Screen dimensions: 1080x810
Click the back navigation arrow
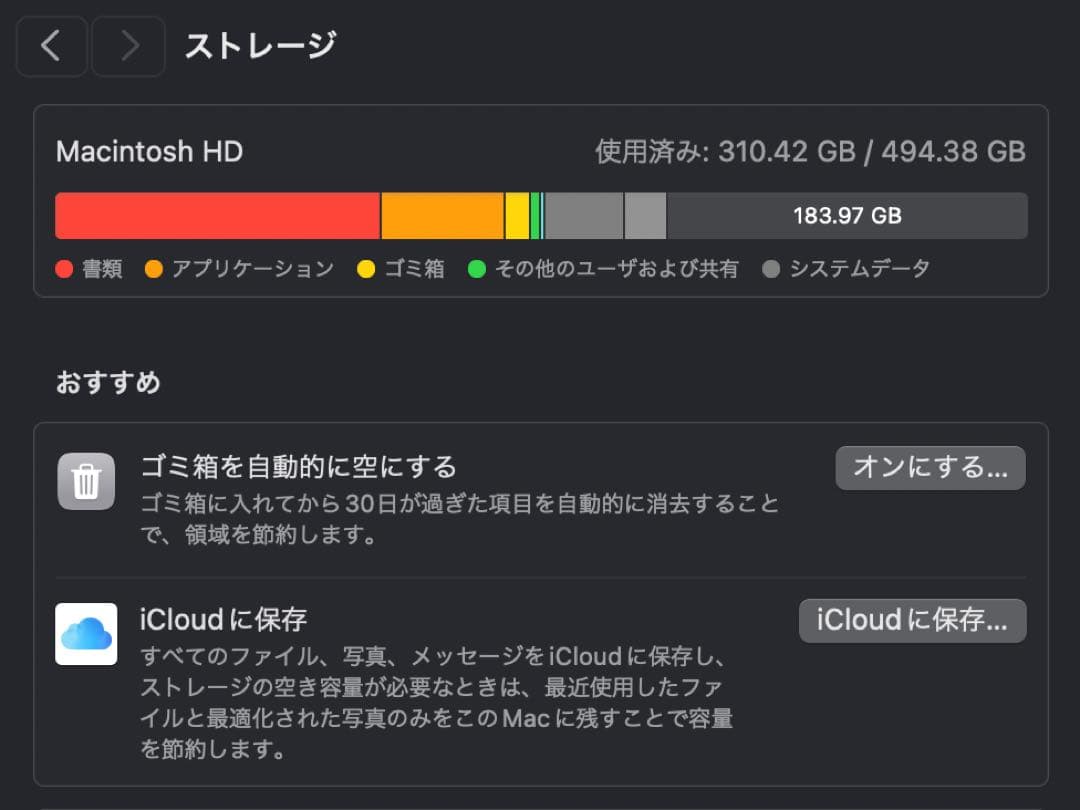(51, 46)
